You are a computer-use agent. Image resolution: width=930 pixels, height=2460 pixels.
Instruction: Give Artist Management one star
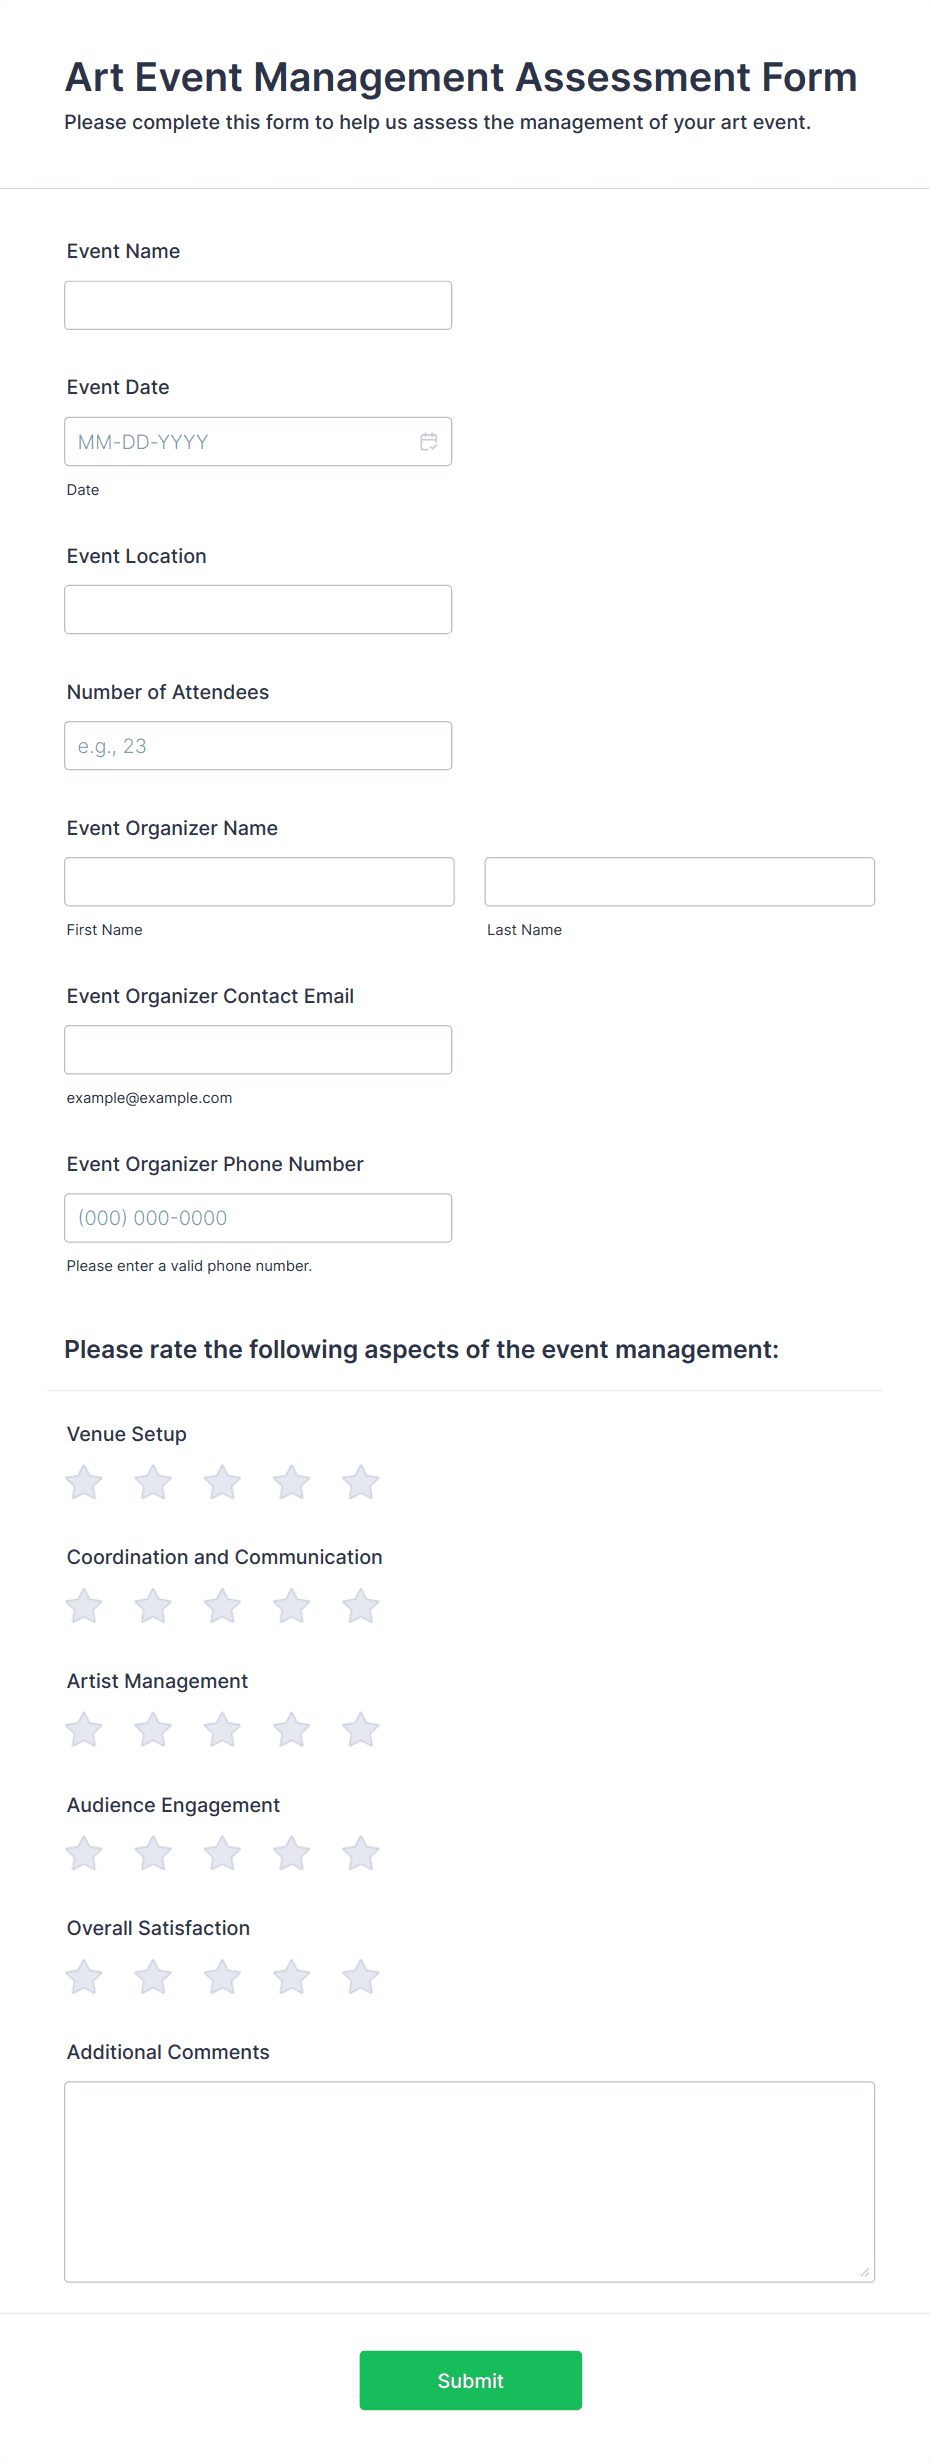coord(84,1729)
